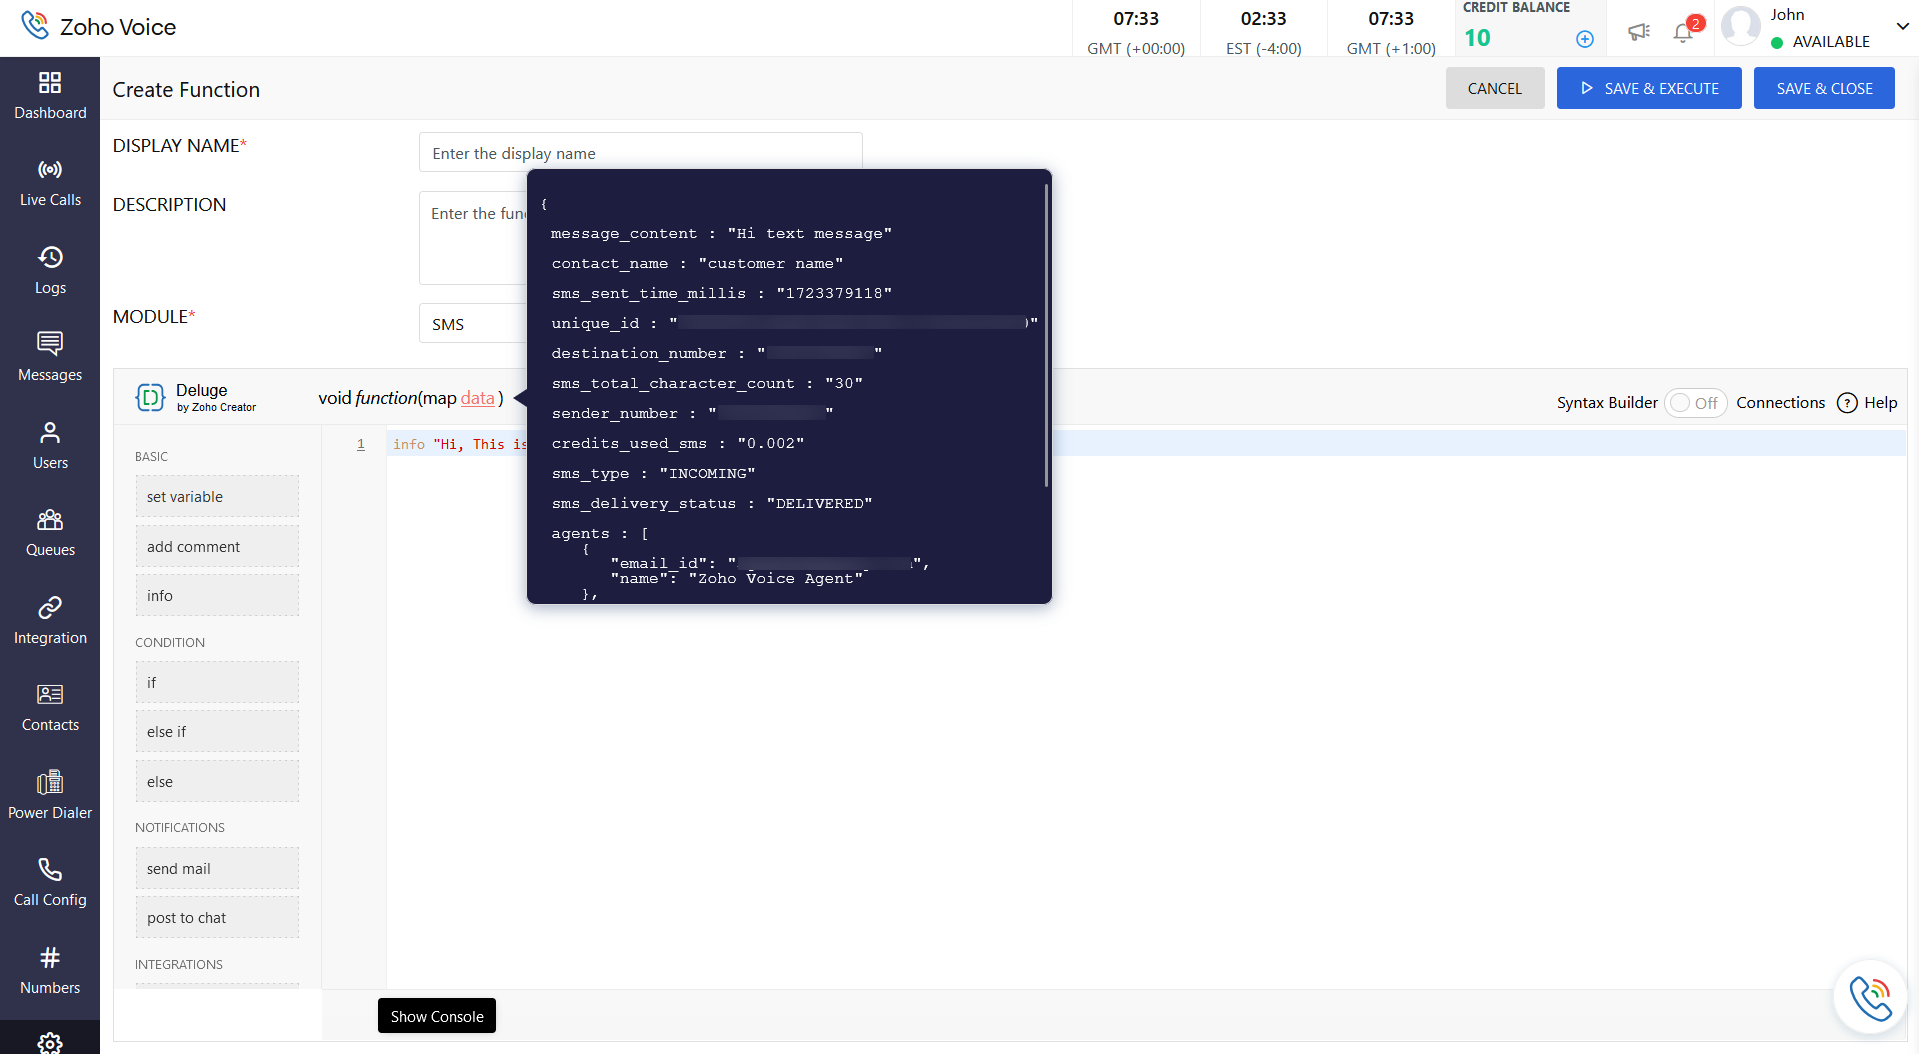Click the sms_type INCOMING line
The height and width of the screenshot is (1055, 1919).
coord(653,474)
